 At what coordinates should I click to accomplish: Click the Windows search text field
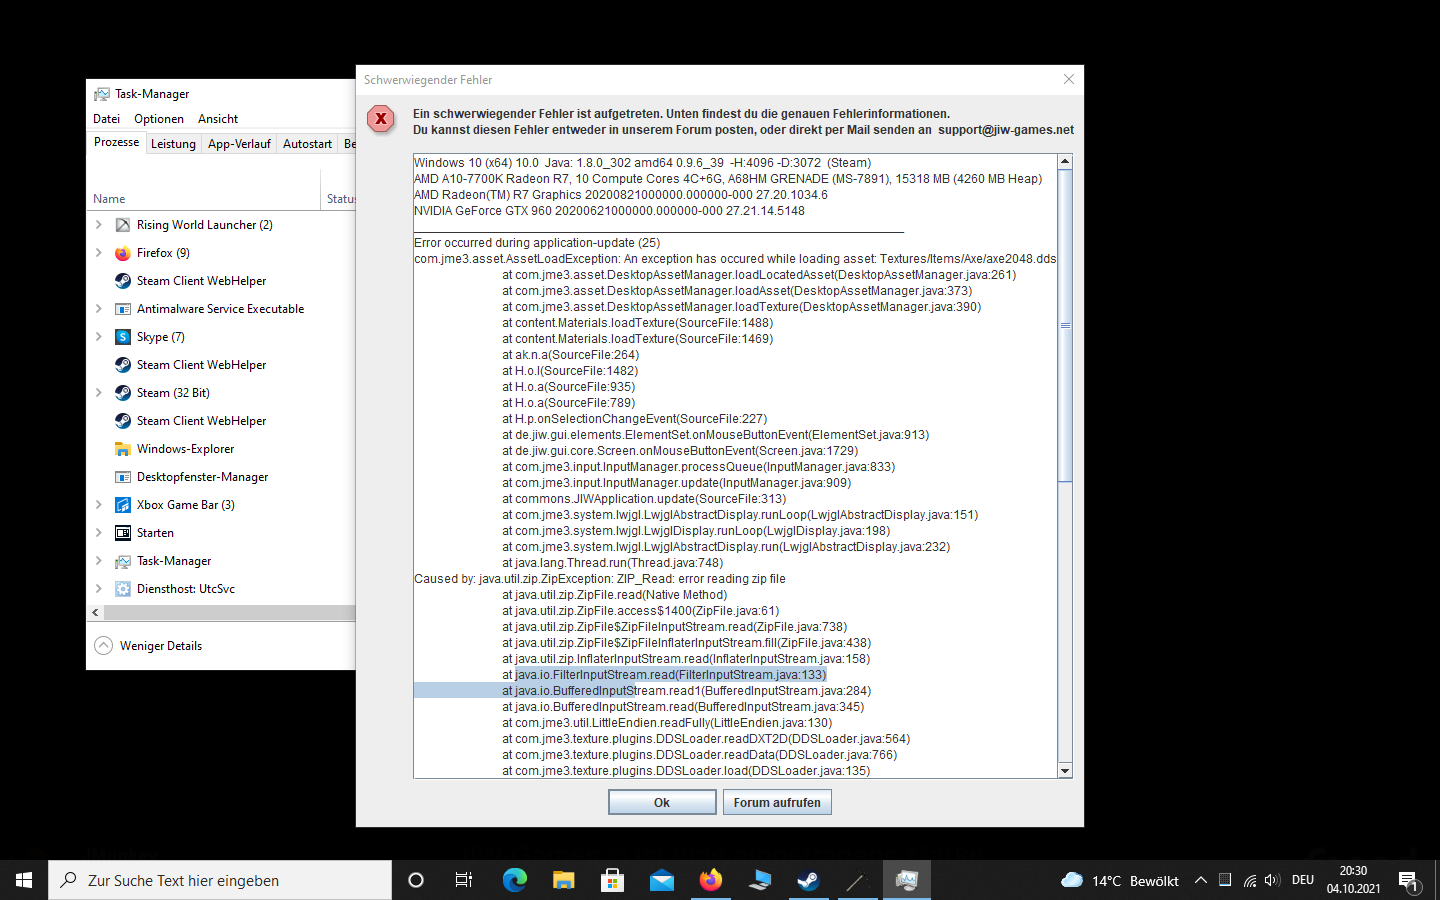coord(220,880)
